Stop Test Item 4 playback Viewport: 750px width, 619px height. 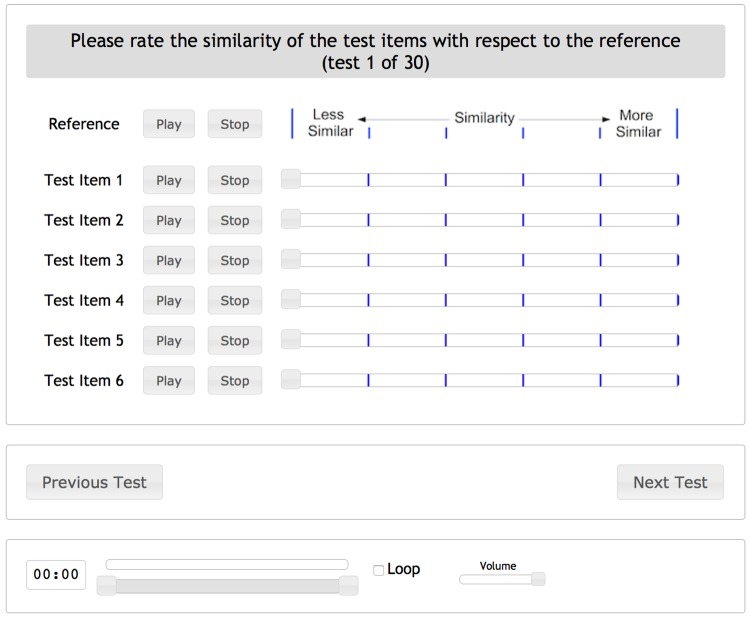(235, 300)
